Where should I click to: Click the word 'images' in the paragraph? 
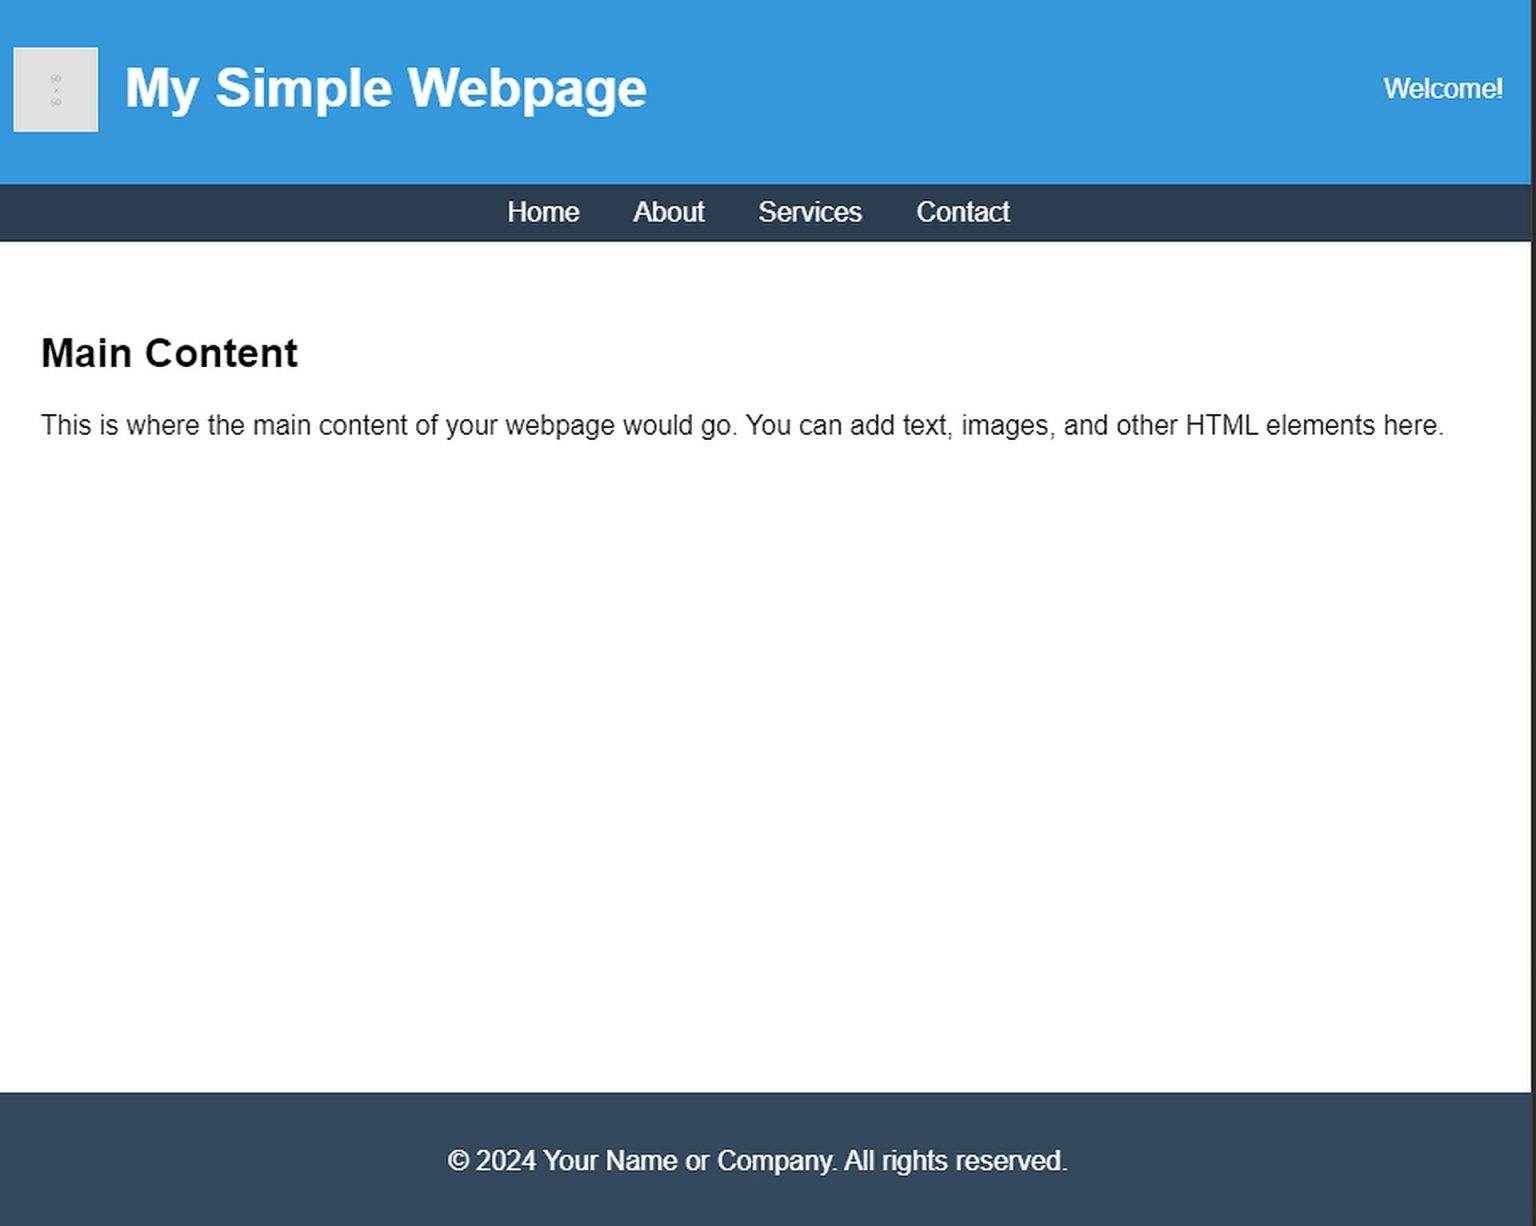click(1004, 426)
